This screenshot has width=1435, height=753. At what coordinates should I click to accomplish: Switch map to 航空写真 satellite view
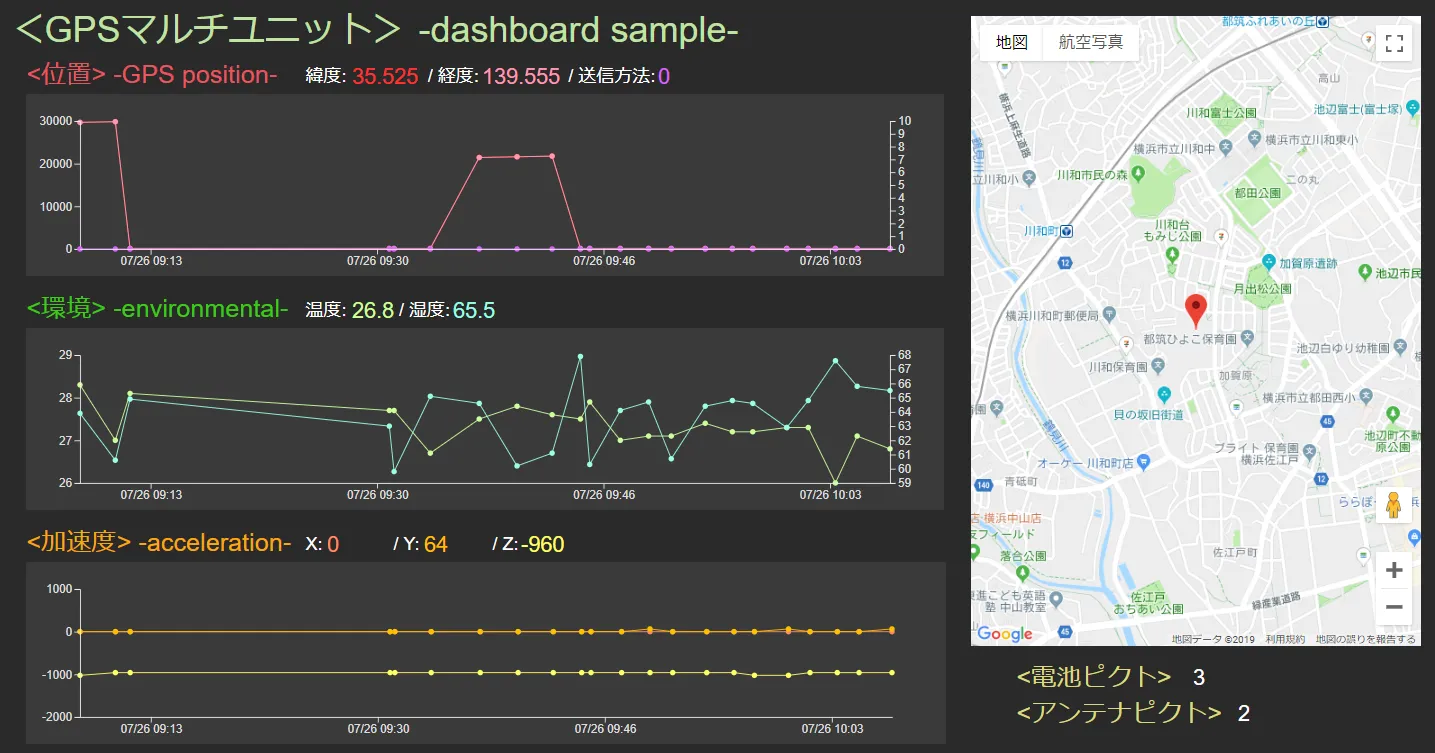pos(1090,42)
